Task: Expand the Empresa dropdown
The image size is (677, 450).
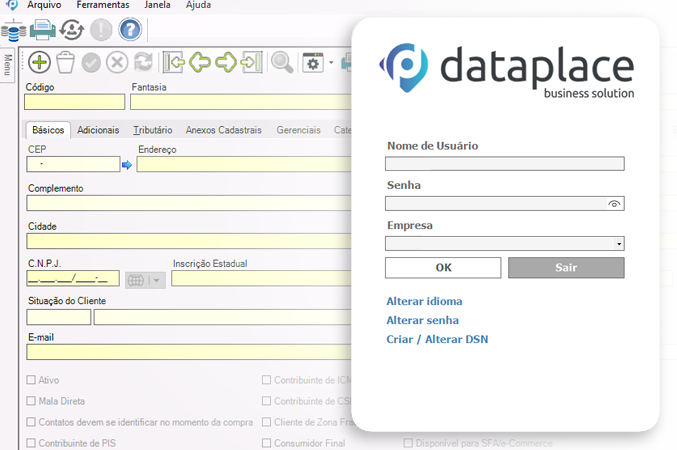Action: (x=619, y=244)
